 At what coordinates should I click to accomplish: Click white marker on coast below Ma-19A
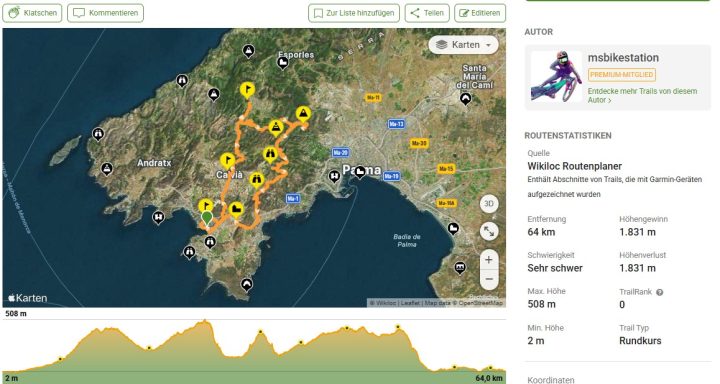point(453,228)
